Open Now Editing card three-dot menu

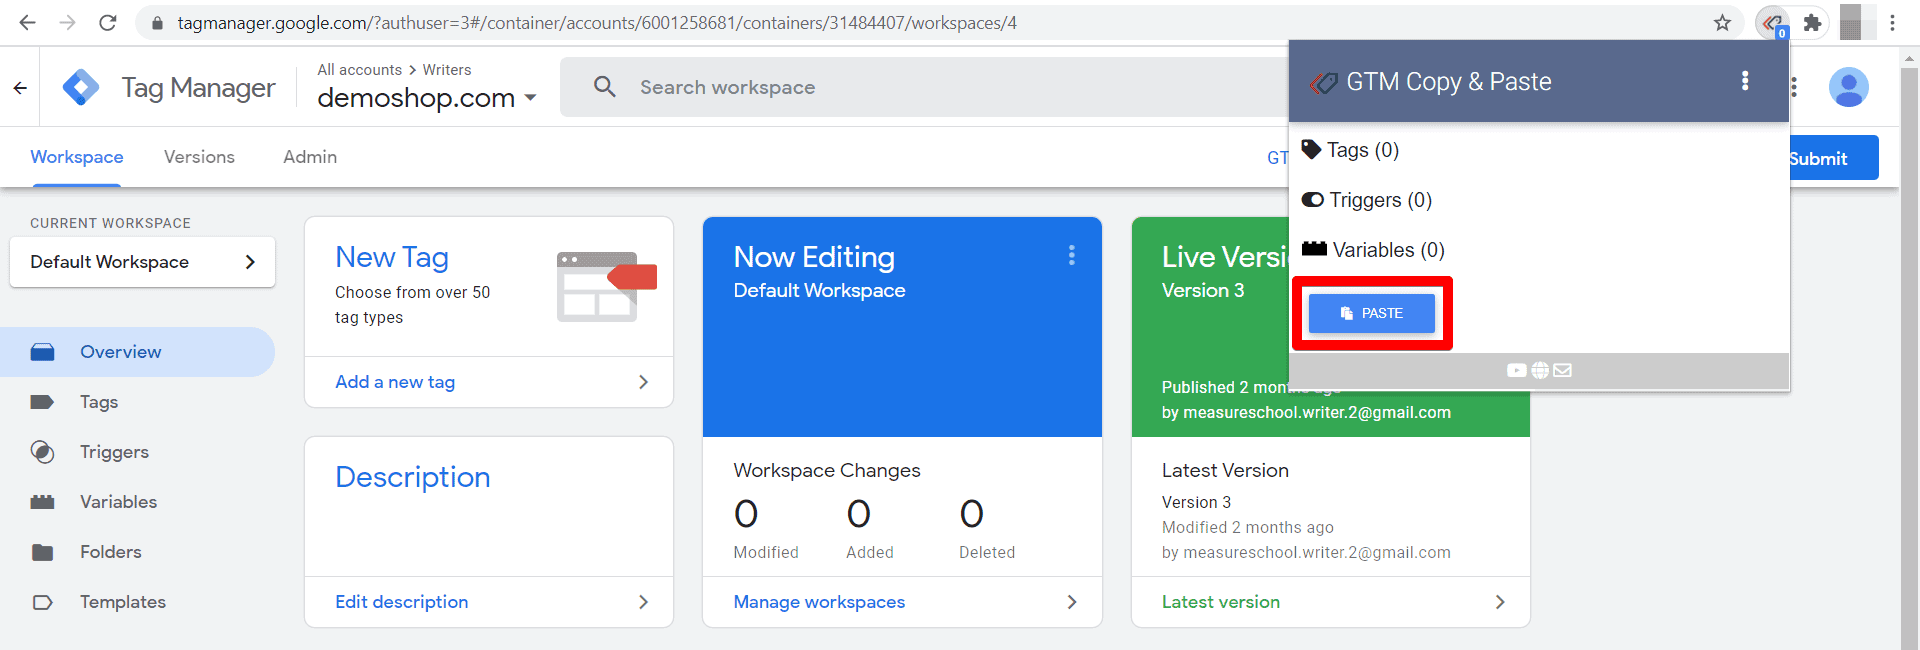tap(1071, 256)
